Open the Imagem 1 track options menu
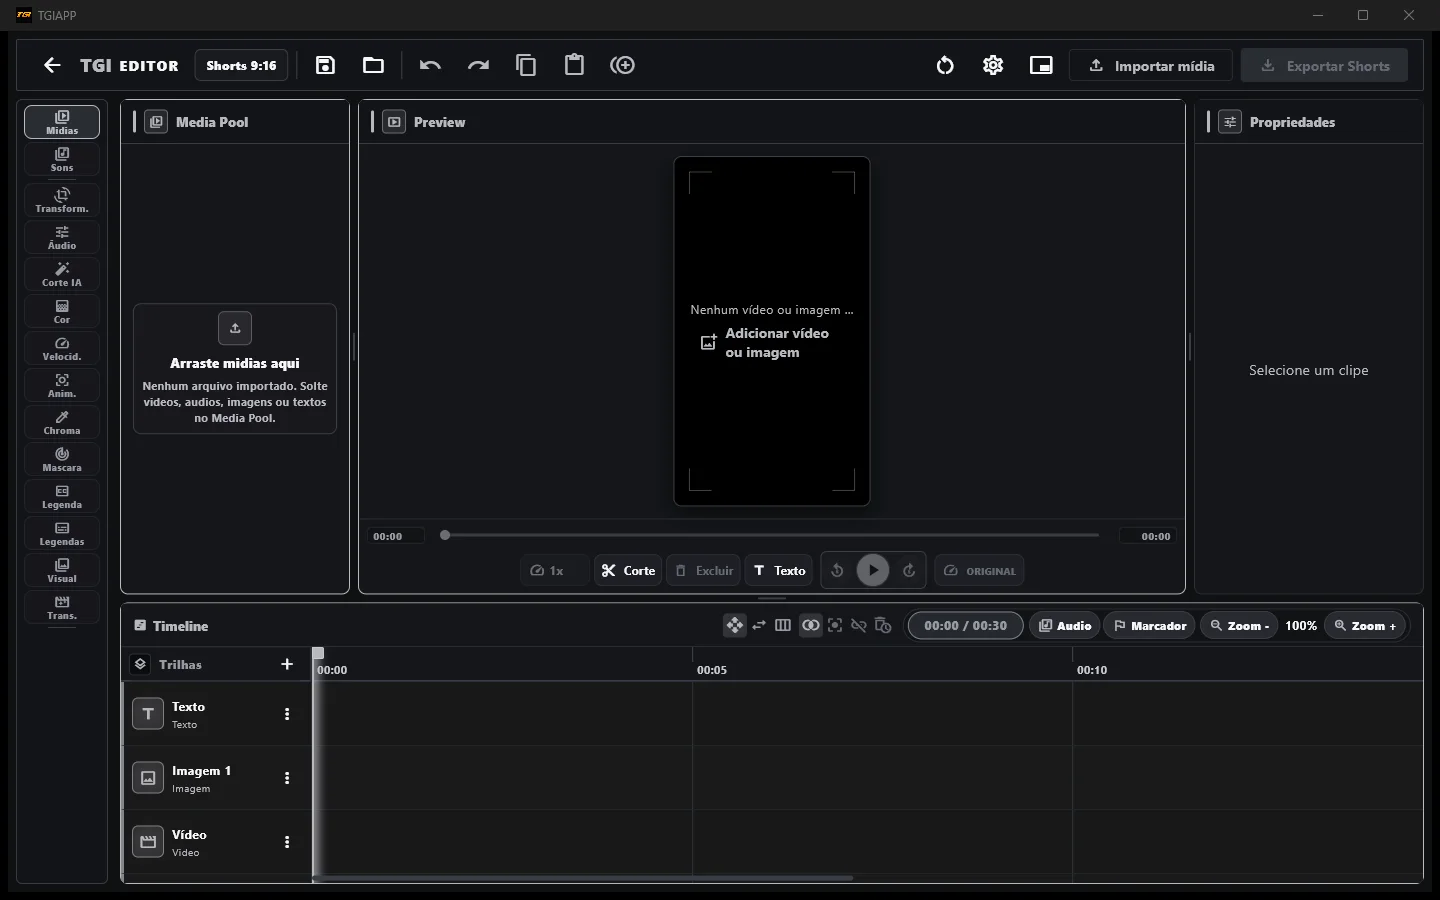The image size is (1440, 900). pos(287,778)
